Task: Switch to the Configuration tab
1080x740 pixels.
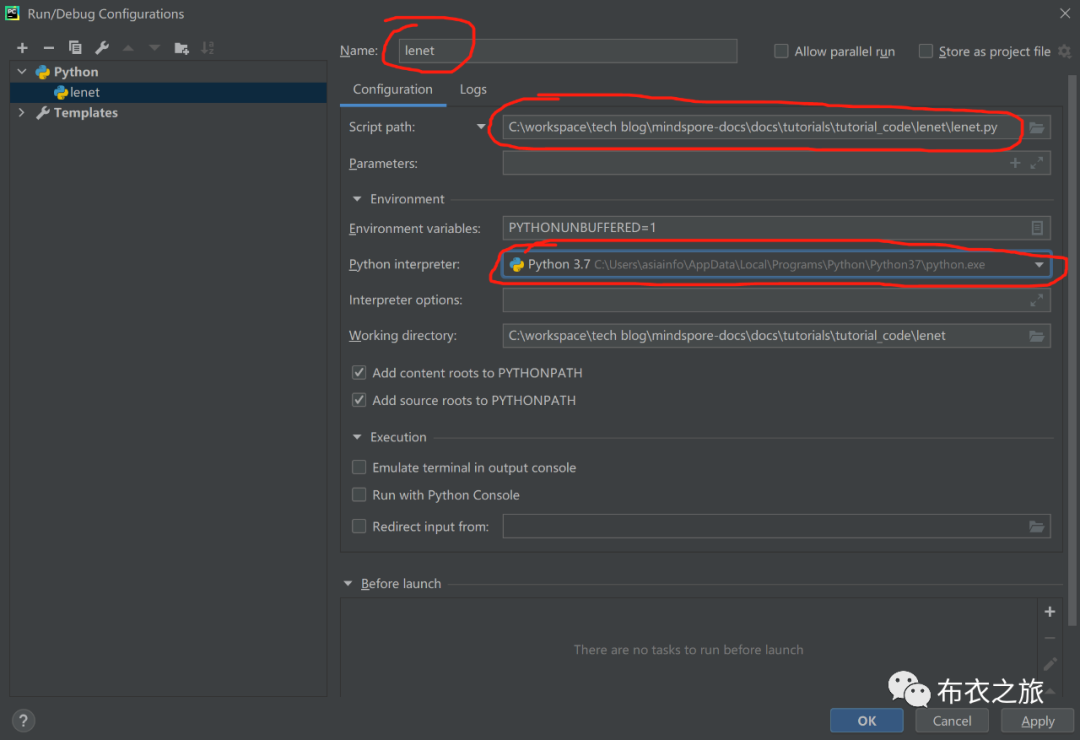Action: 393,90
